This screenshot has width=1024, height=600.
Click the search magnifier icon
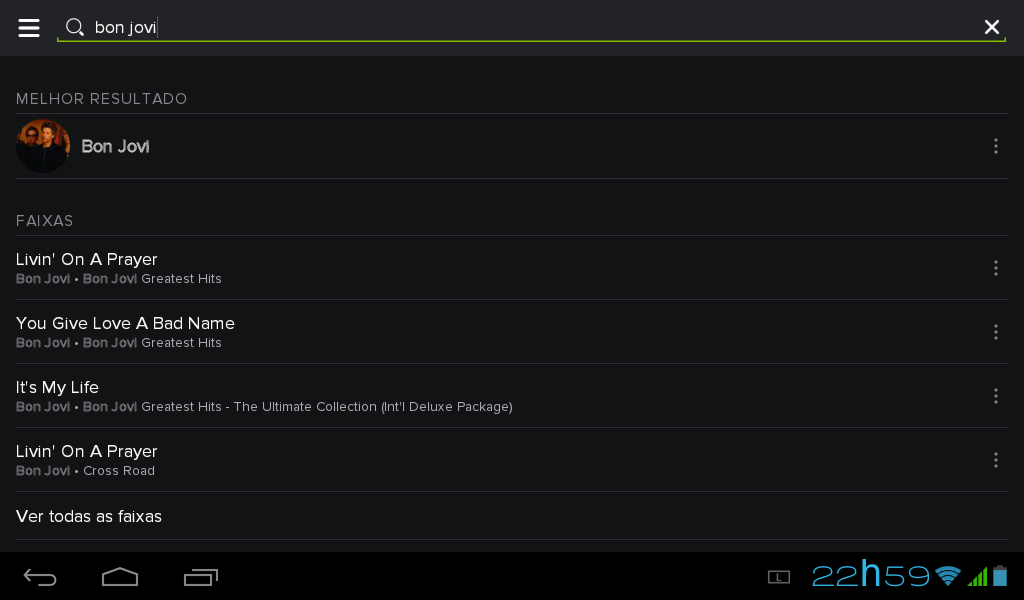coord(75,27)
